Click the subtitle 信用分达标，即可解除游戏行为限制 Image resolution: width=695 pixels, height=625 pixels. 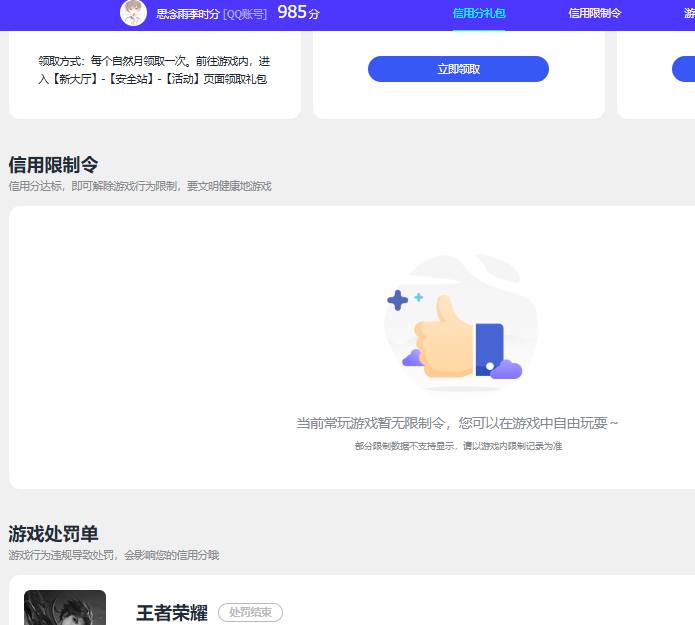tap(140, 186)
